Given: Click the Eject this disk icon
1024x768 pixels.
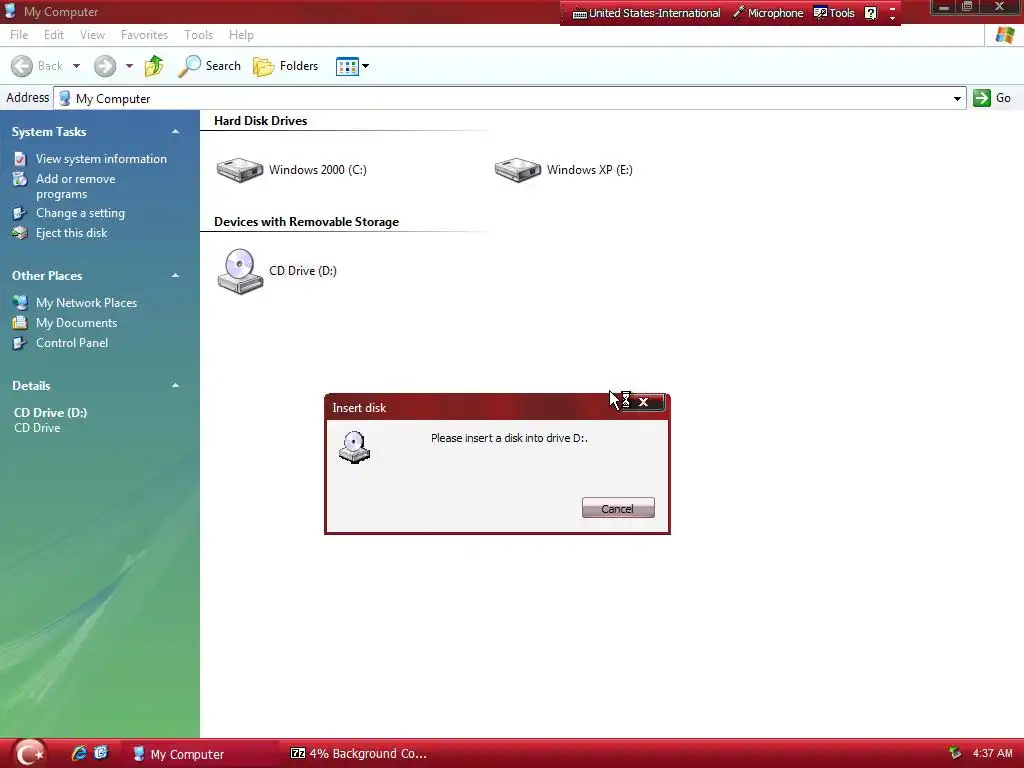Looking at the screenshot, I should click(x=20, y=233).
